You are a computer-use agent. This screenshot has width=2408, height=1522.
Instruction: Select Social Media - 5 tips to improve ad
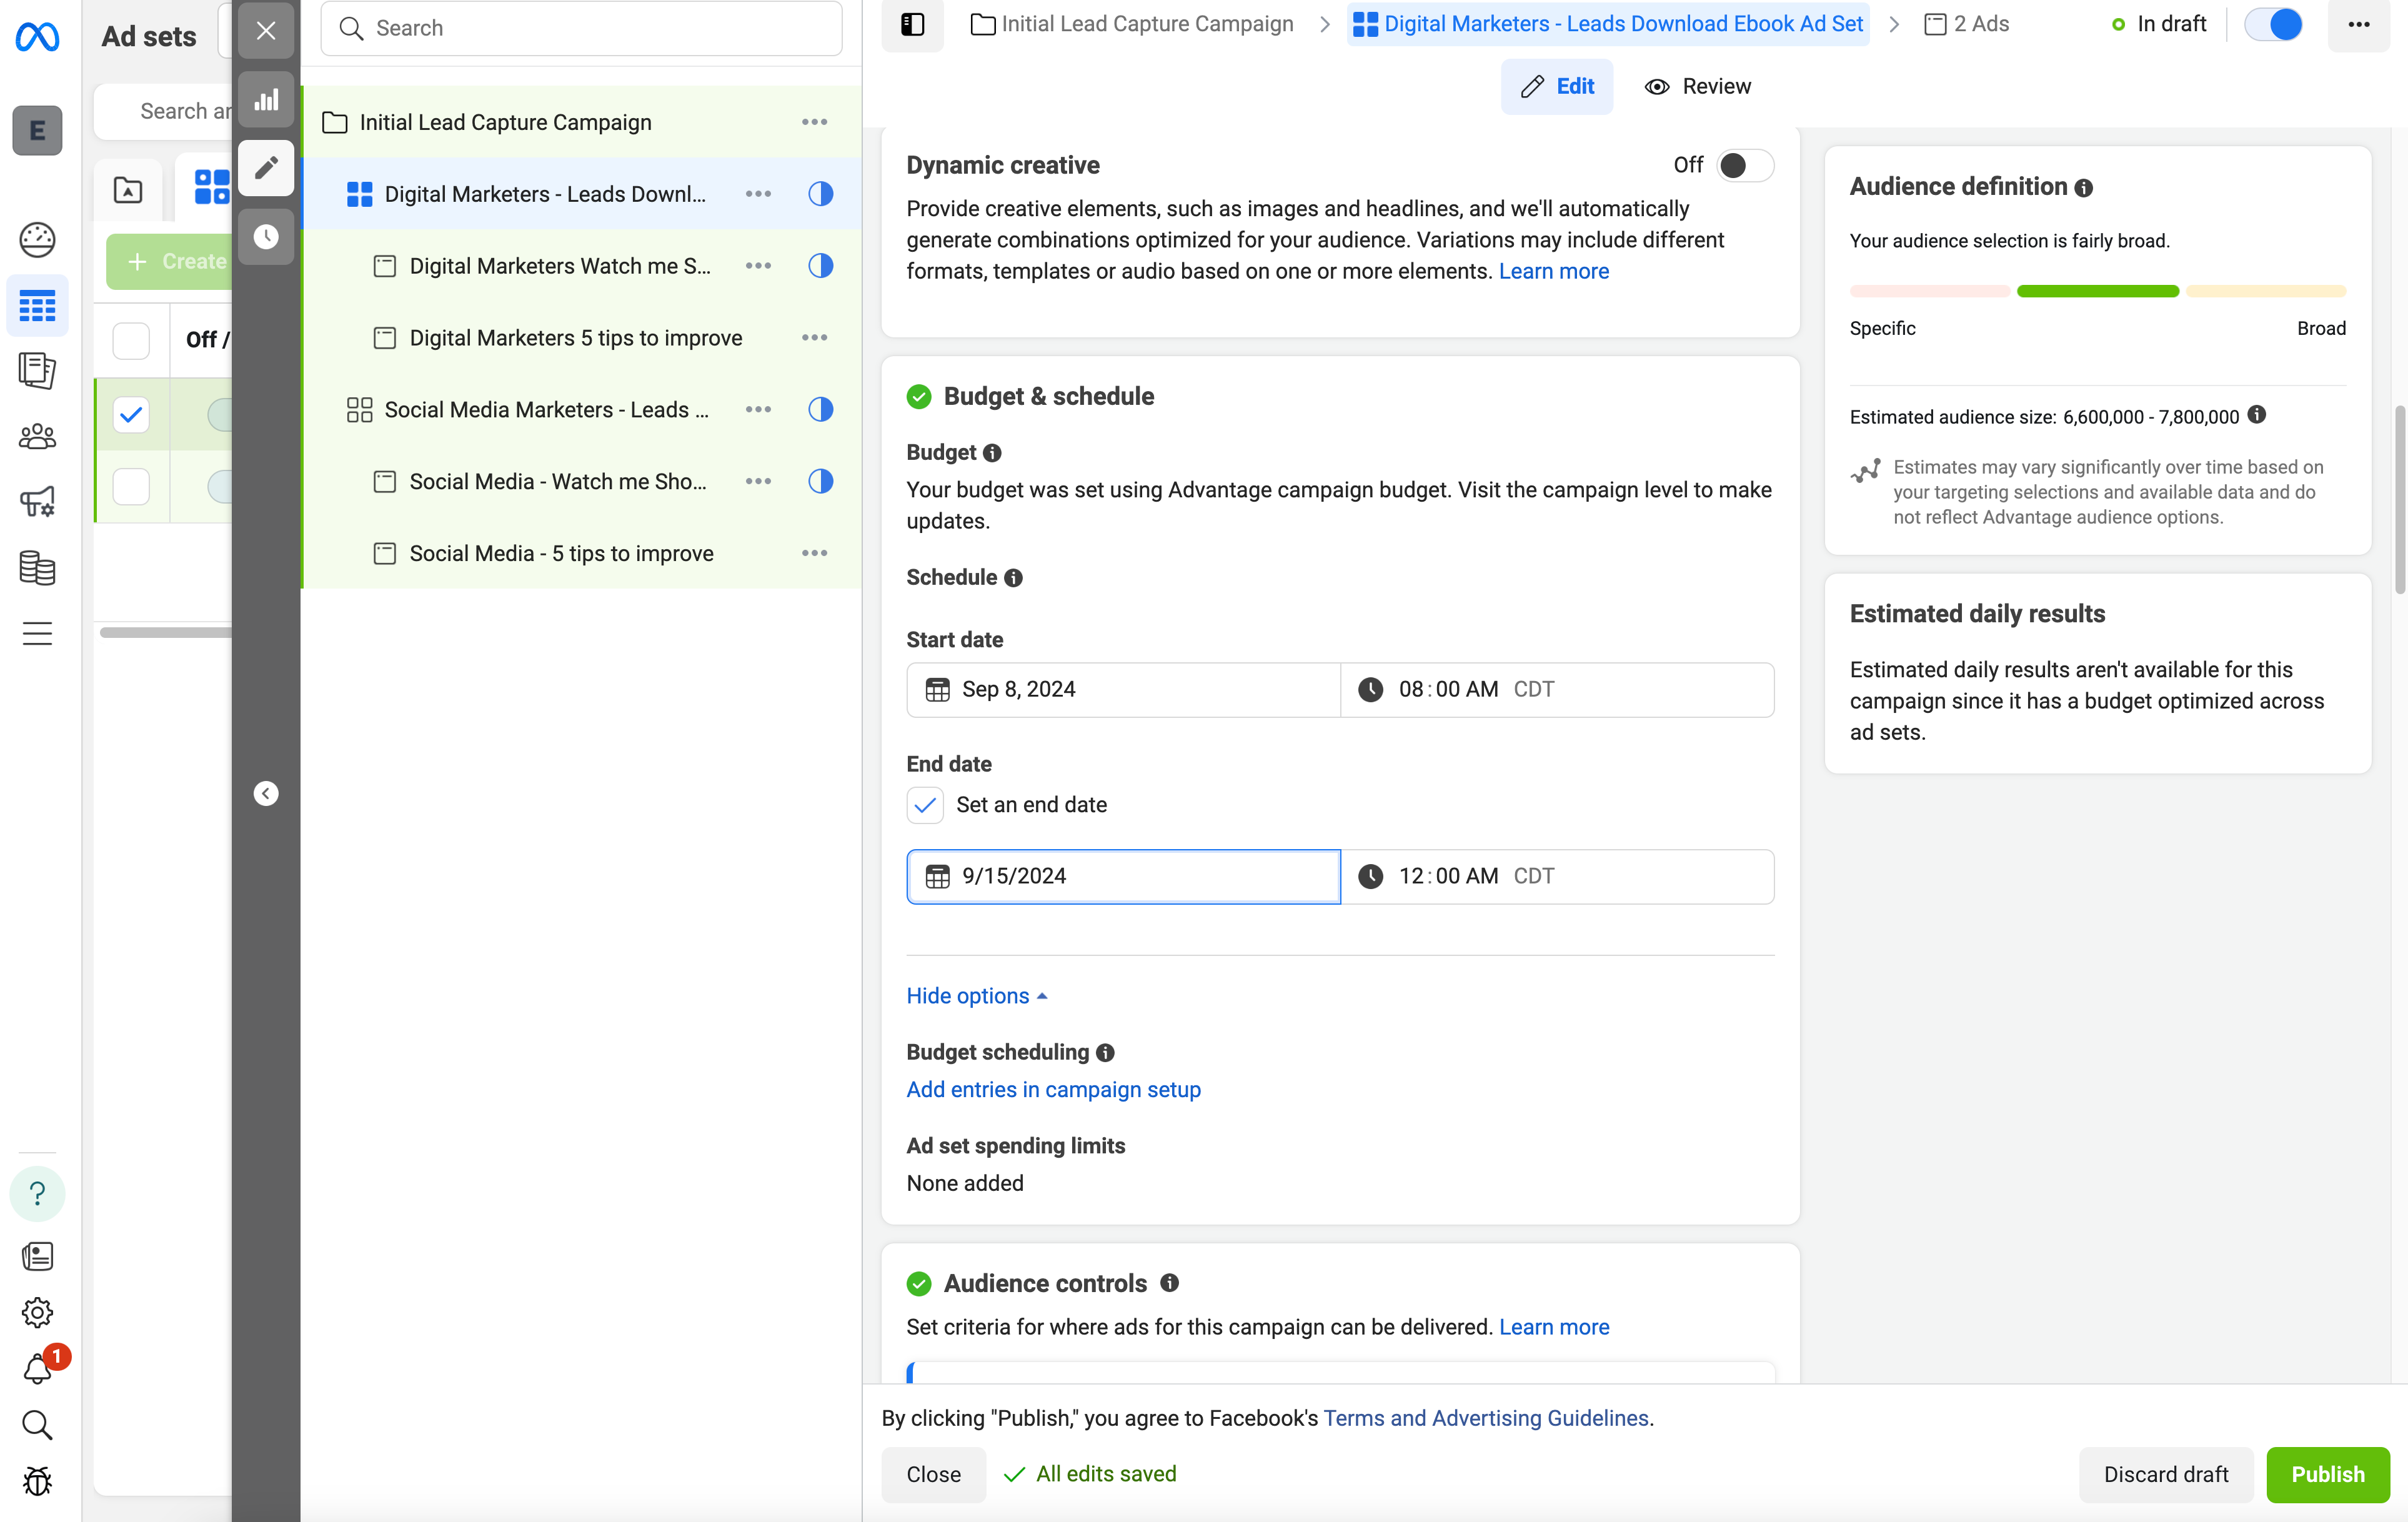(561, 553)
